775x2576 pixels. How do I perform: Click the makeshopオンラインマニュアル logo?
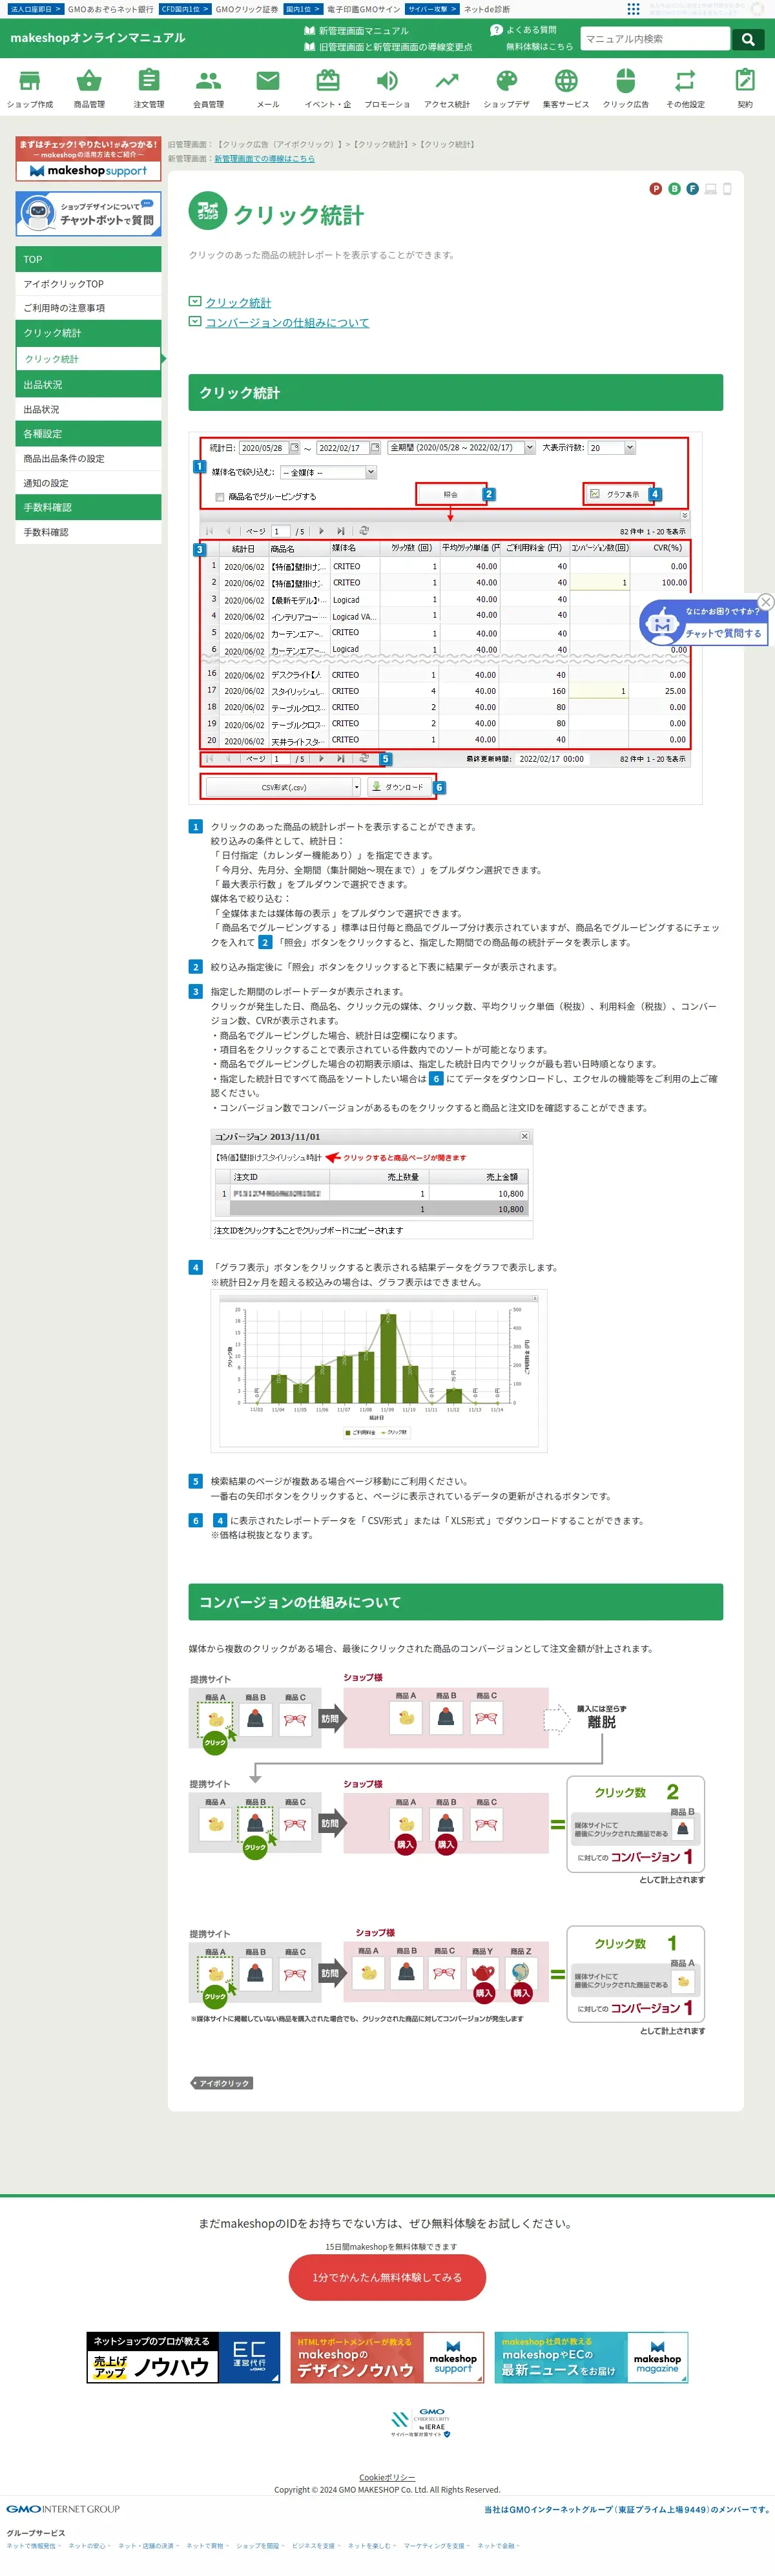tap(98, 38)
